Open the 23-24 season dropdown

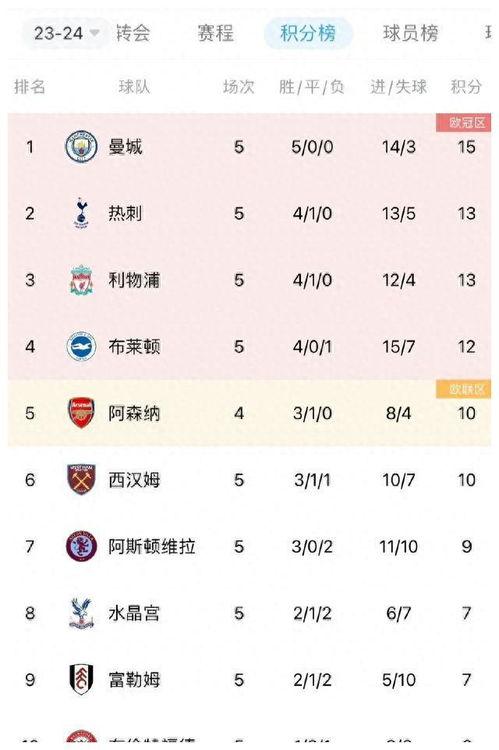pos(67,33)
